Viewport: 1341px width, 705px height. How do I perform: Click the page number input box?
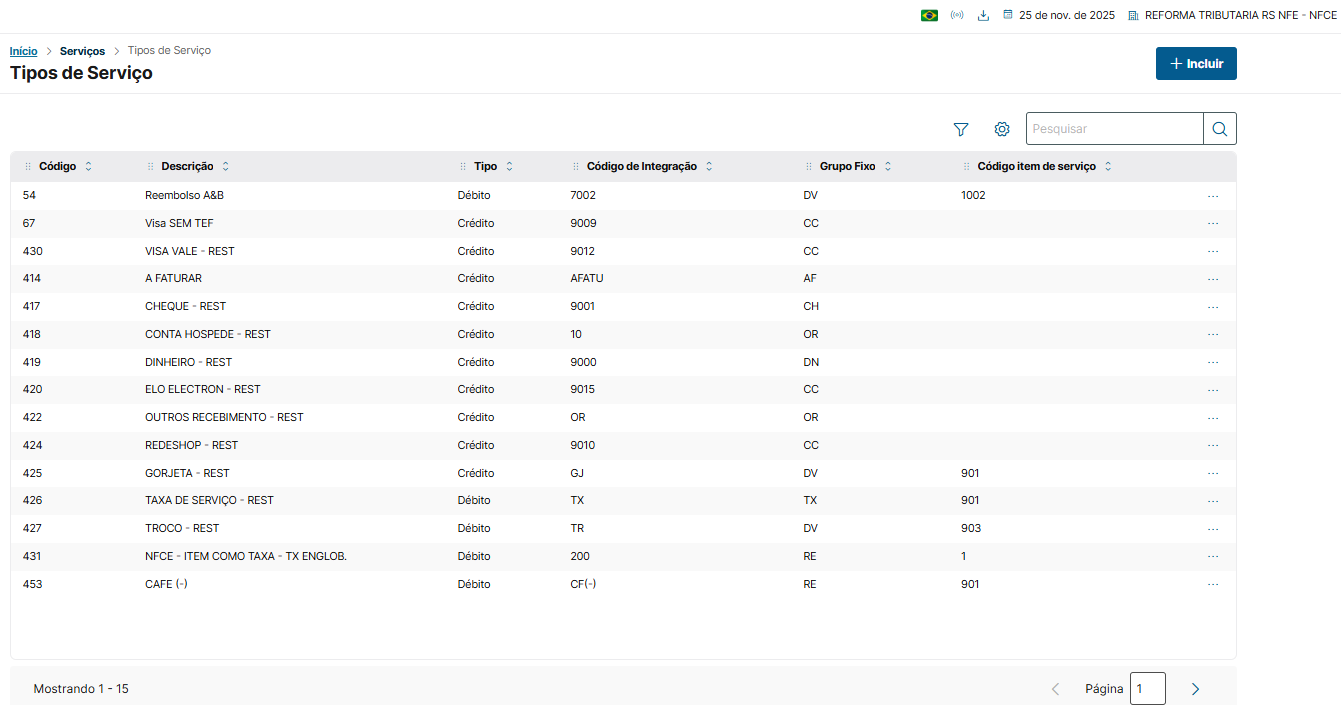(x=1147, y=689)
